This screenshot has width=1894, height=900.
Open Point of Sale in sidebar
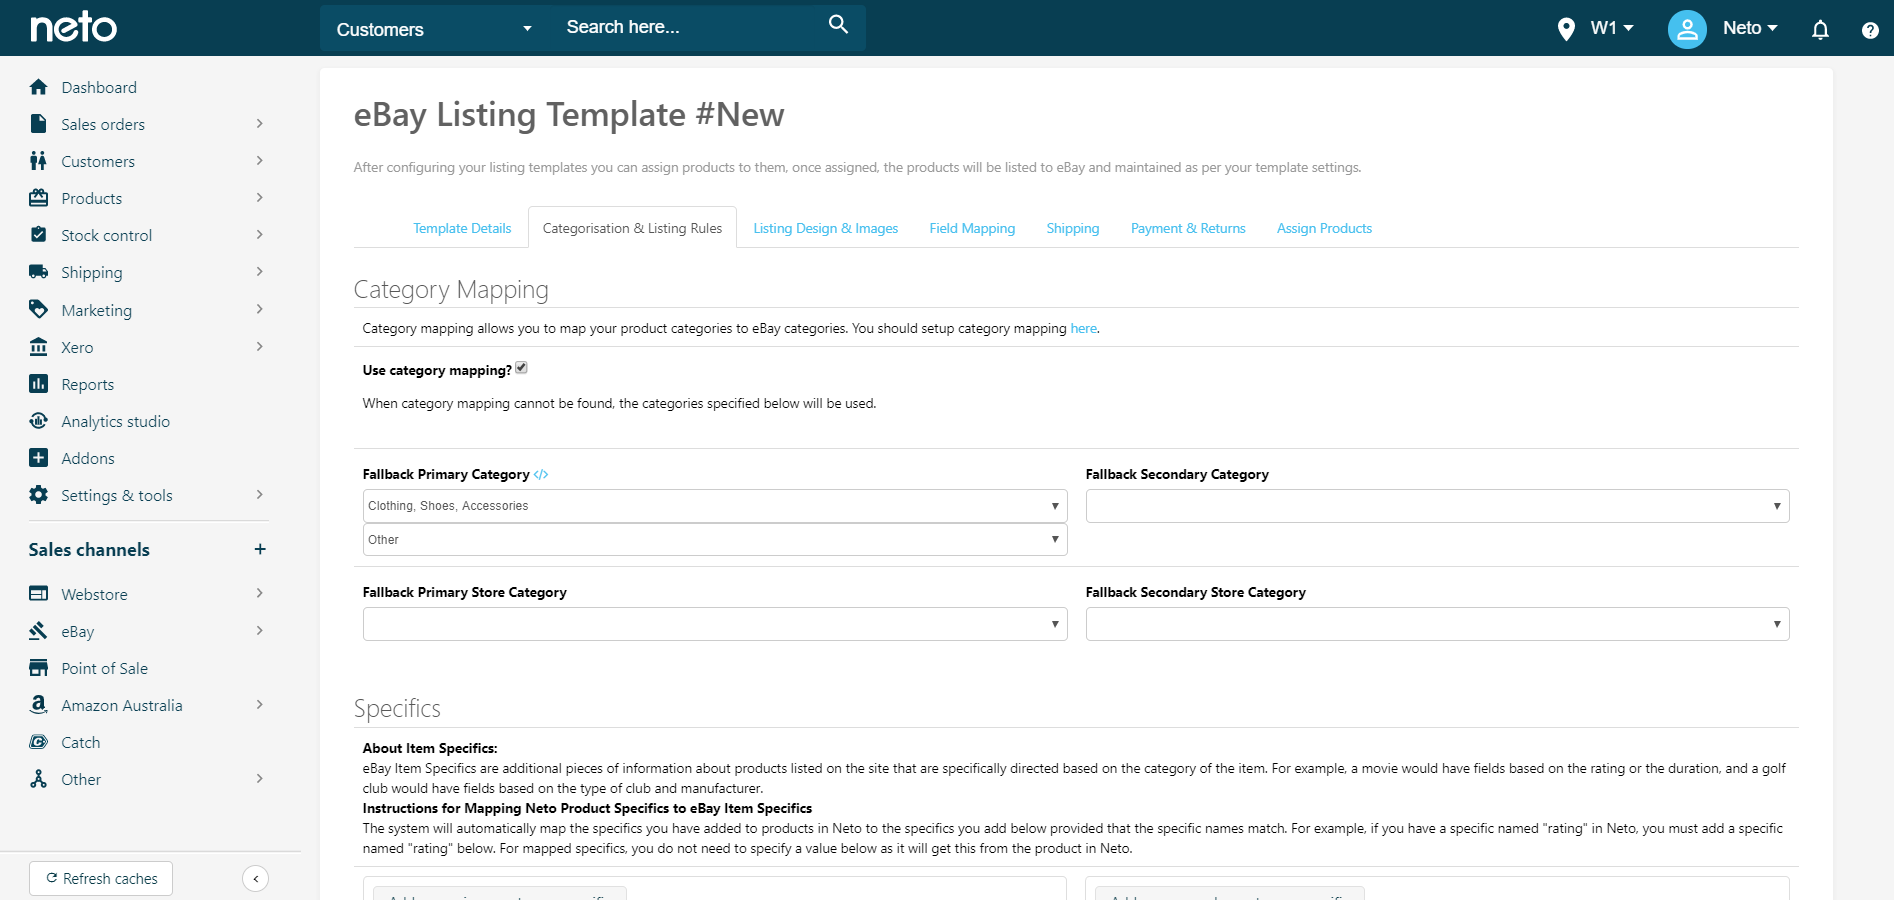[105, 668]
